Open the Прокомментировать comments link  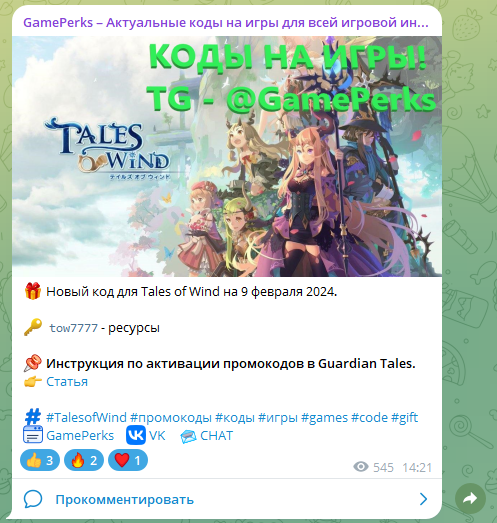point(124,499)
